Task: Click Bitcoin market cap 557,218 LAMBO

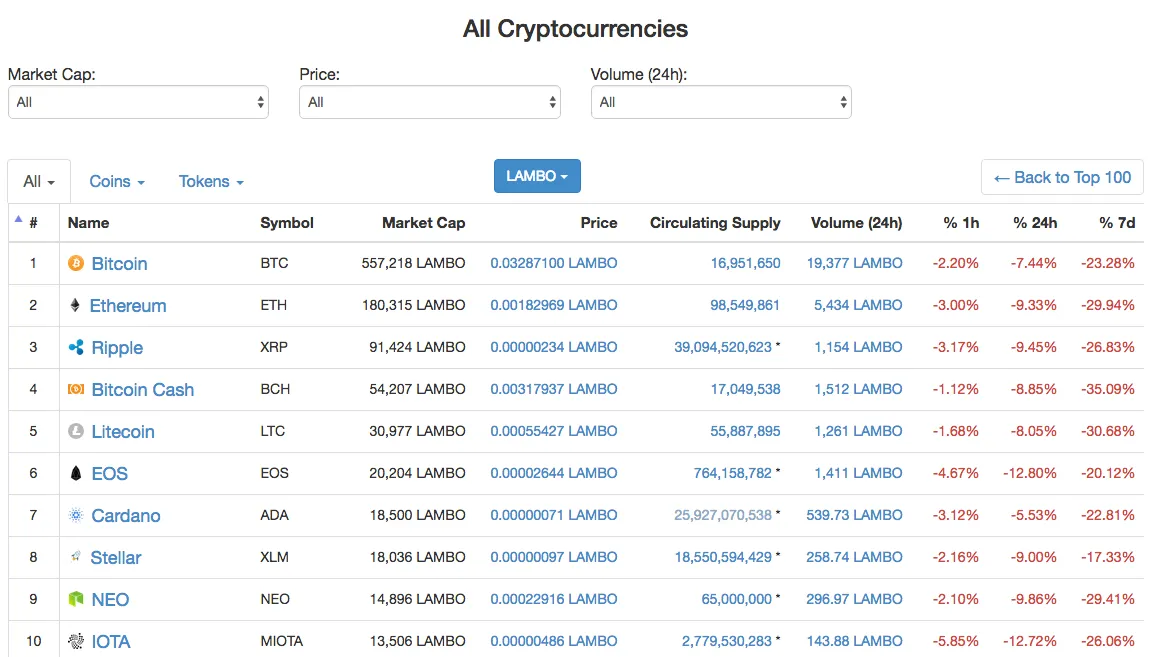Action: (x=414, y=263)
